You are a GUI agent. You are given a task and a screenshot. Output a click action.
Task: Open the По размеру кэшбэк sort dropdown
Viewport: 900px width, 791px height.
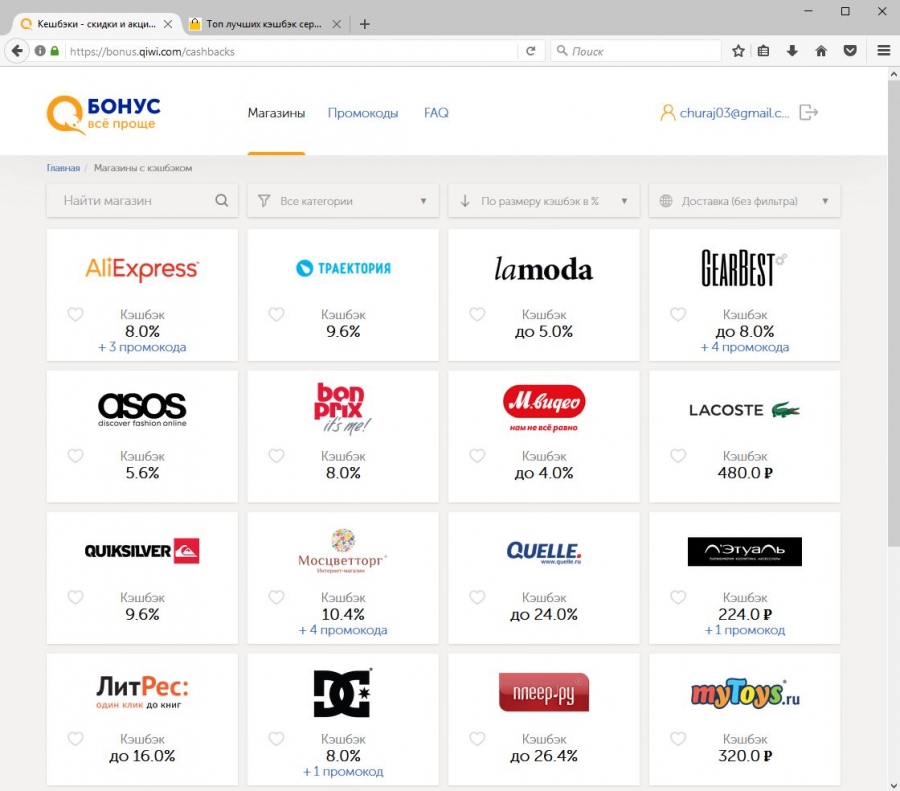coord(544,201)
